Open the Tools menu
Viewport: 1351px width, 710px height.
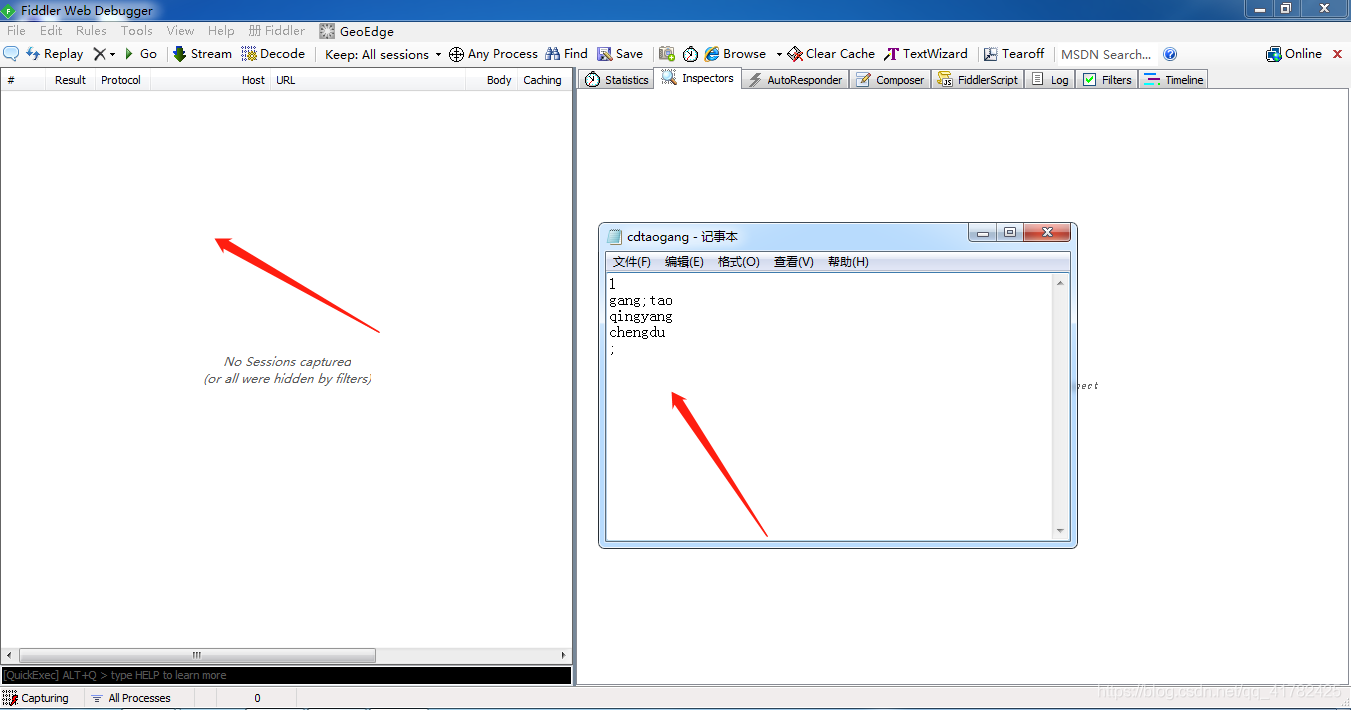point(137,31)
